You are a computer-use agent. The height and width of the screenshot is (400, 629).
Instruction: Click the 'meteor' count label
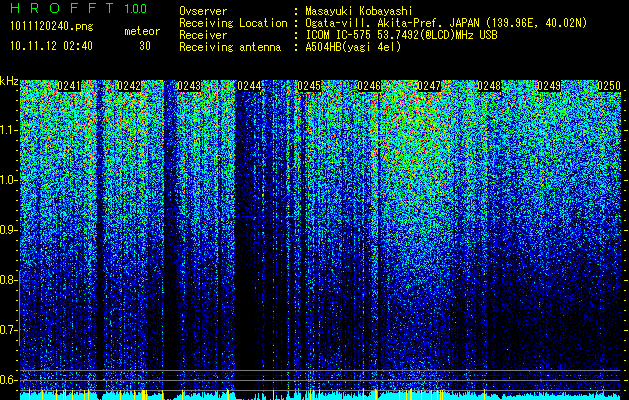(x=142, y=31)
